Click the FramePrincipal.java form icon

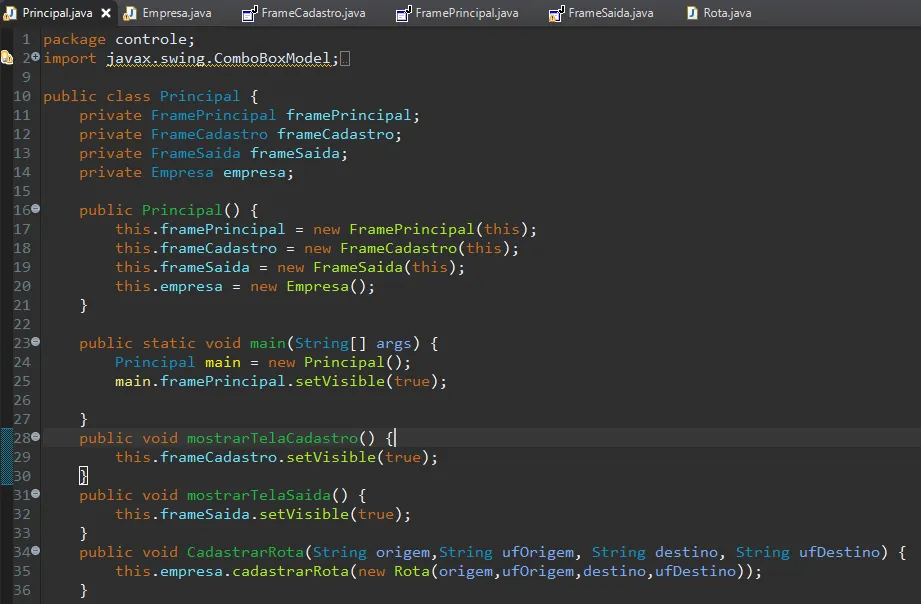click(404, 13)
